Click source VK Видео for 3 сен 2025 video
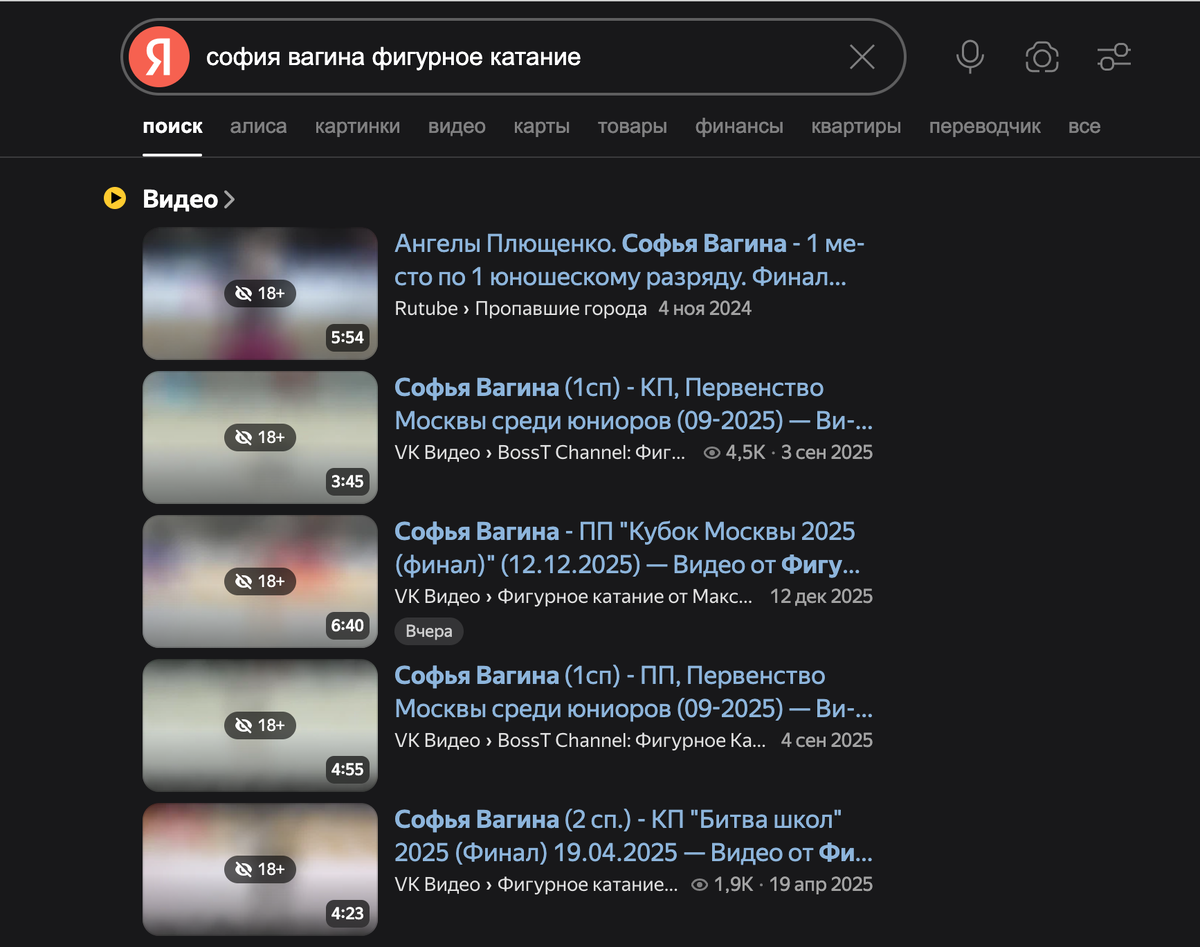Viewport: 1200px width, 947px height. pos(437,452)
